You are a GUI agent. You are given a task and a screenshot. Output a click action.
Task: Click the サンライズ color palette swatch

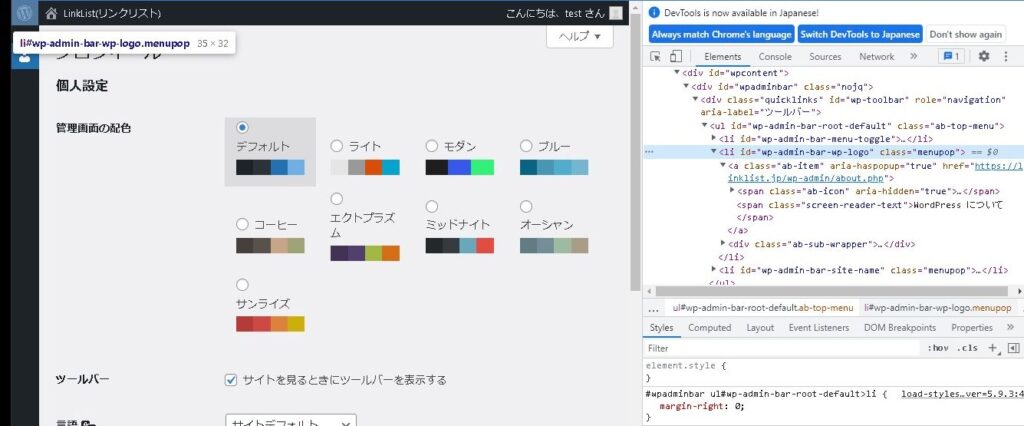click(x=269, y=324)
